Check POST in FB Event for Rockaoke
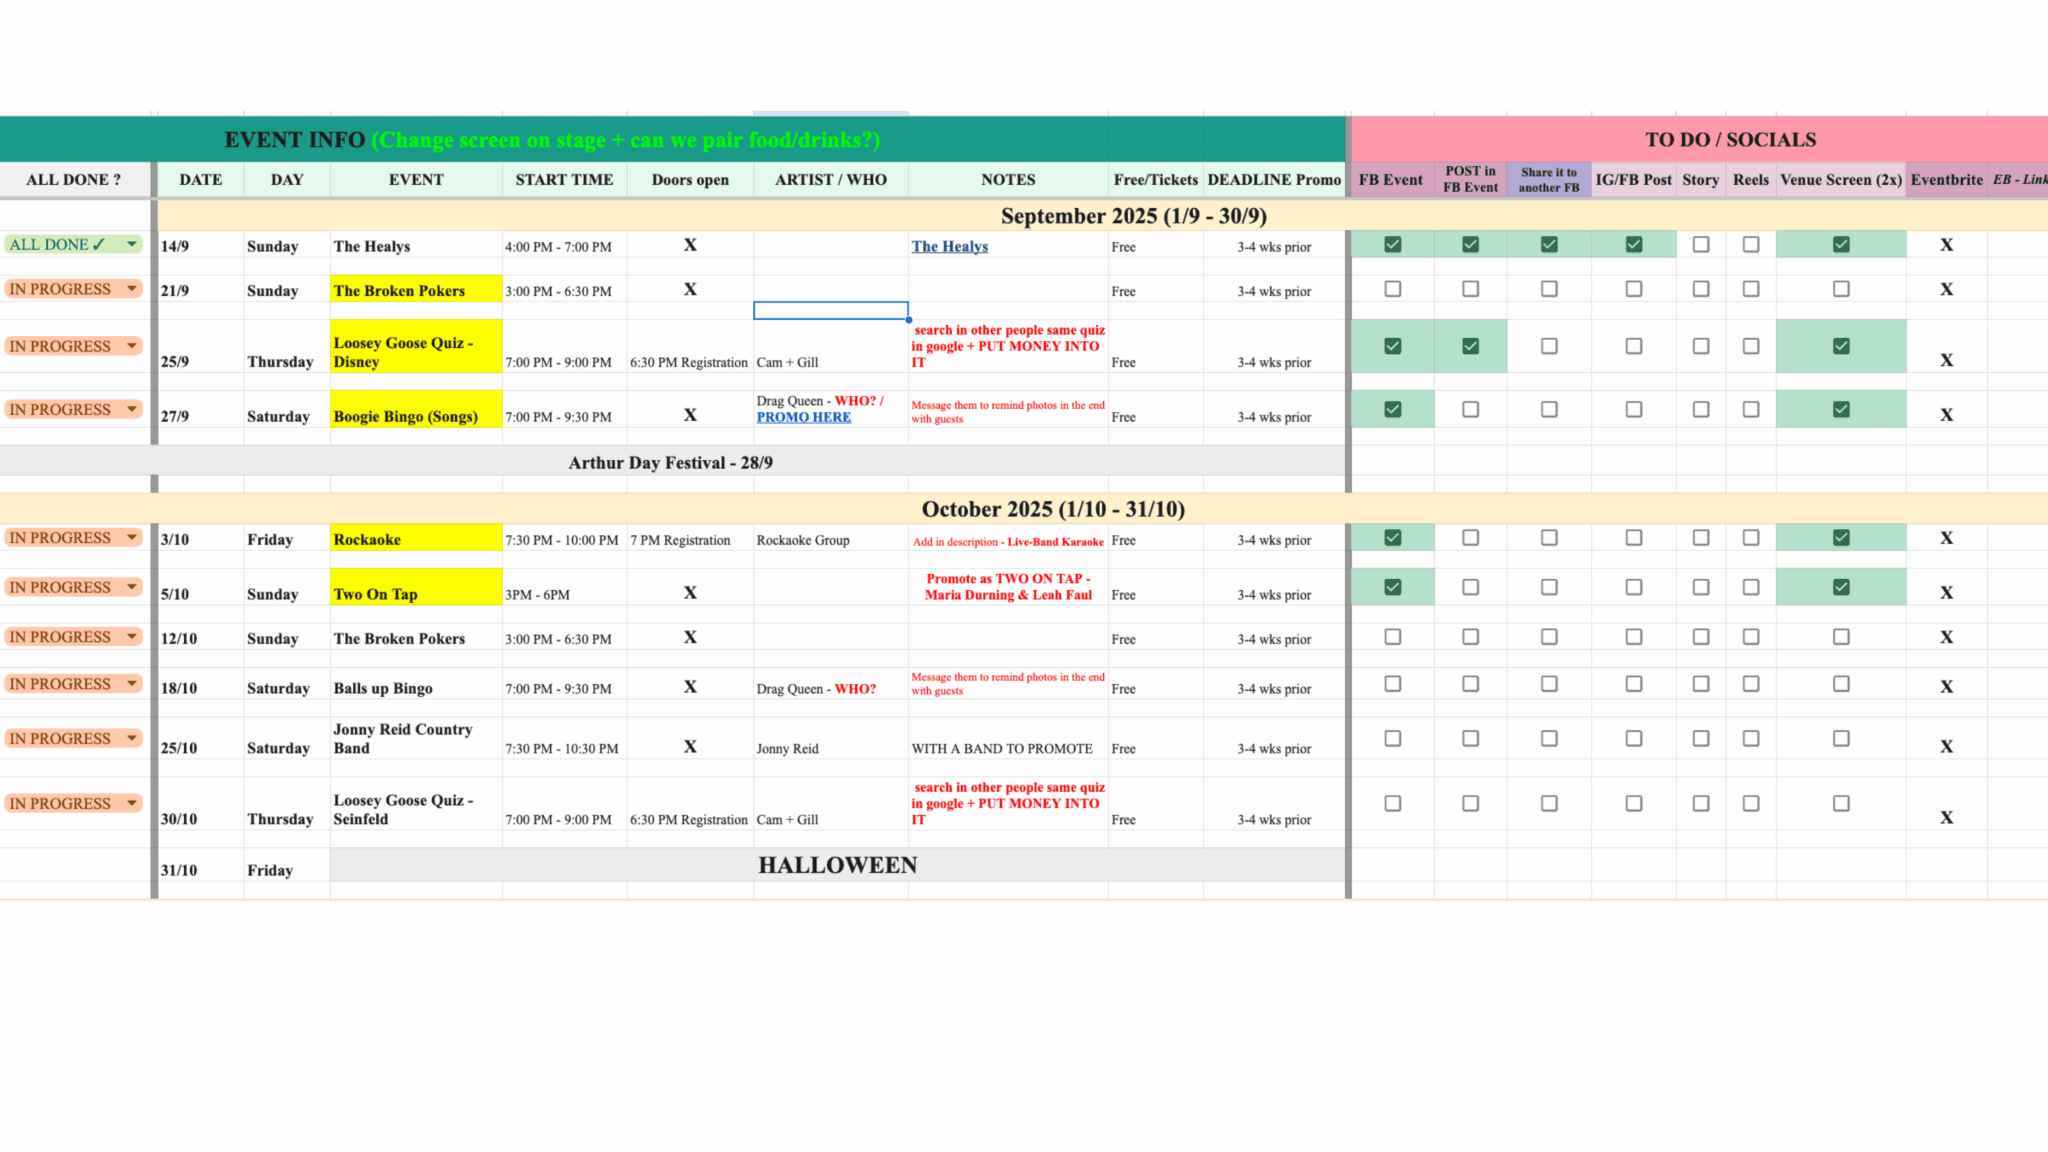 click(1470, 538)
